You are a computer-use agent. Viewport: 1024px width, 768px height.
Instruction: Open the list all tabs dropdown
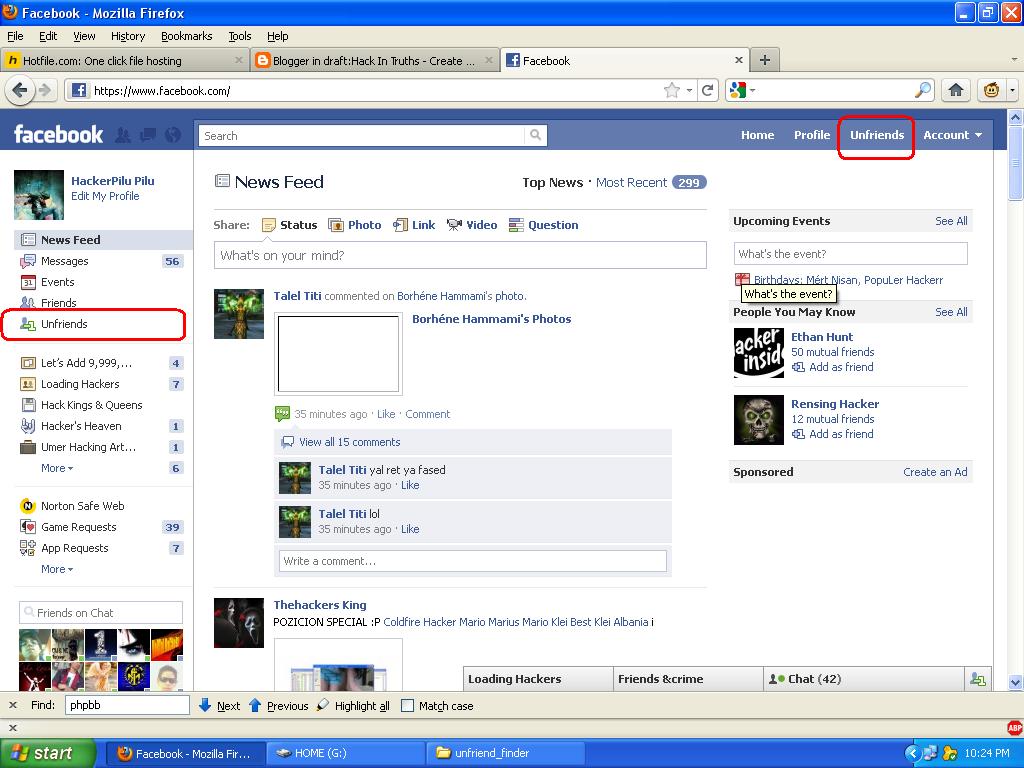click(1014, 60)
